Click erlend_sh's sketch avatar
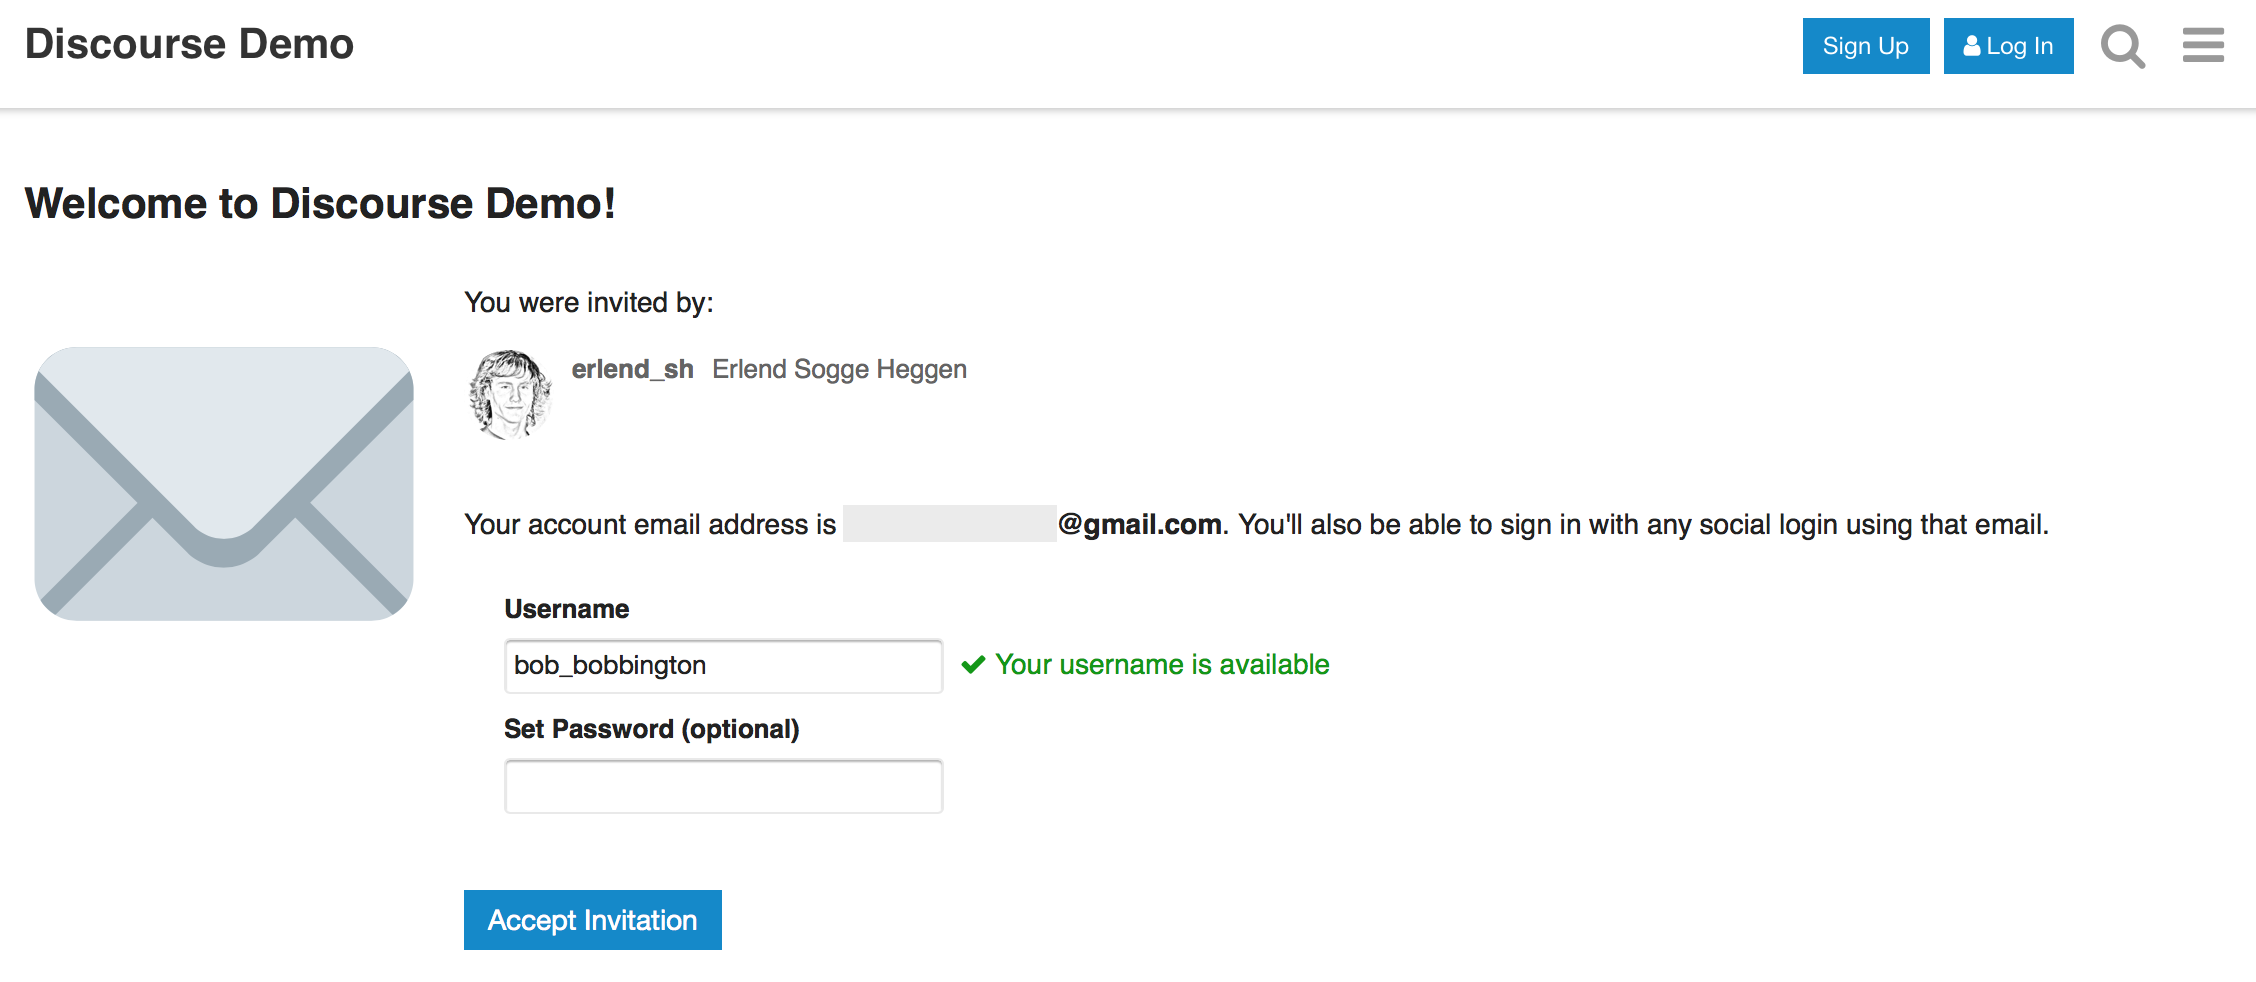Screen dimensions: 2256x982 pyautogui.click(x=510, y=394)
